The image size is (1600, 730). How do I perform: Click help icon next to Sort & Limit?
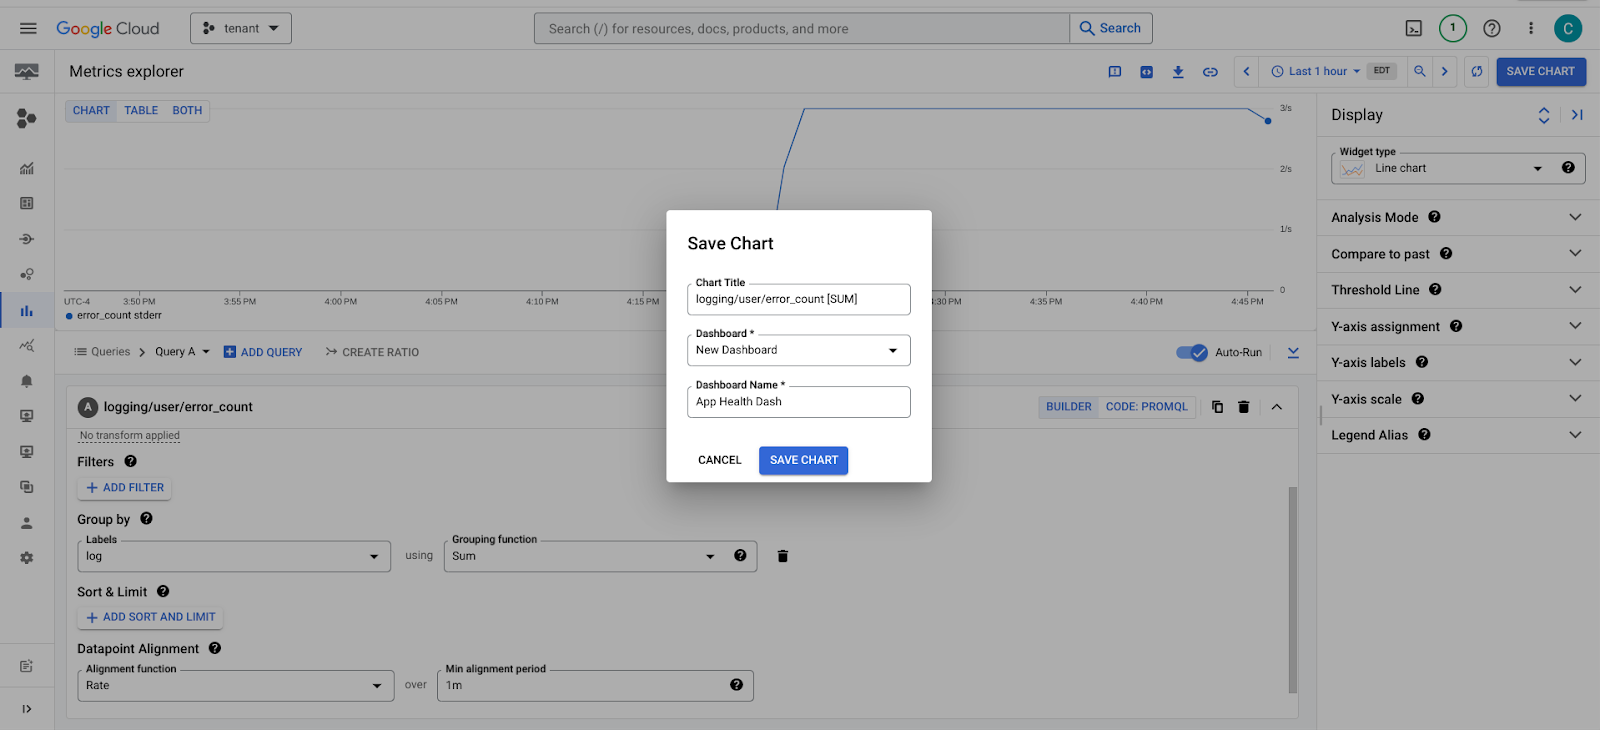pyautogui.click(x=163, y=591)
